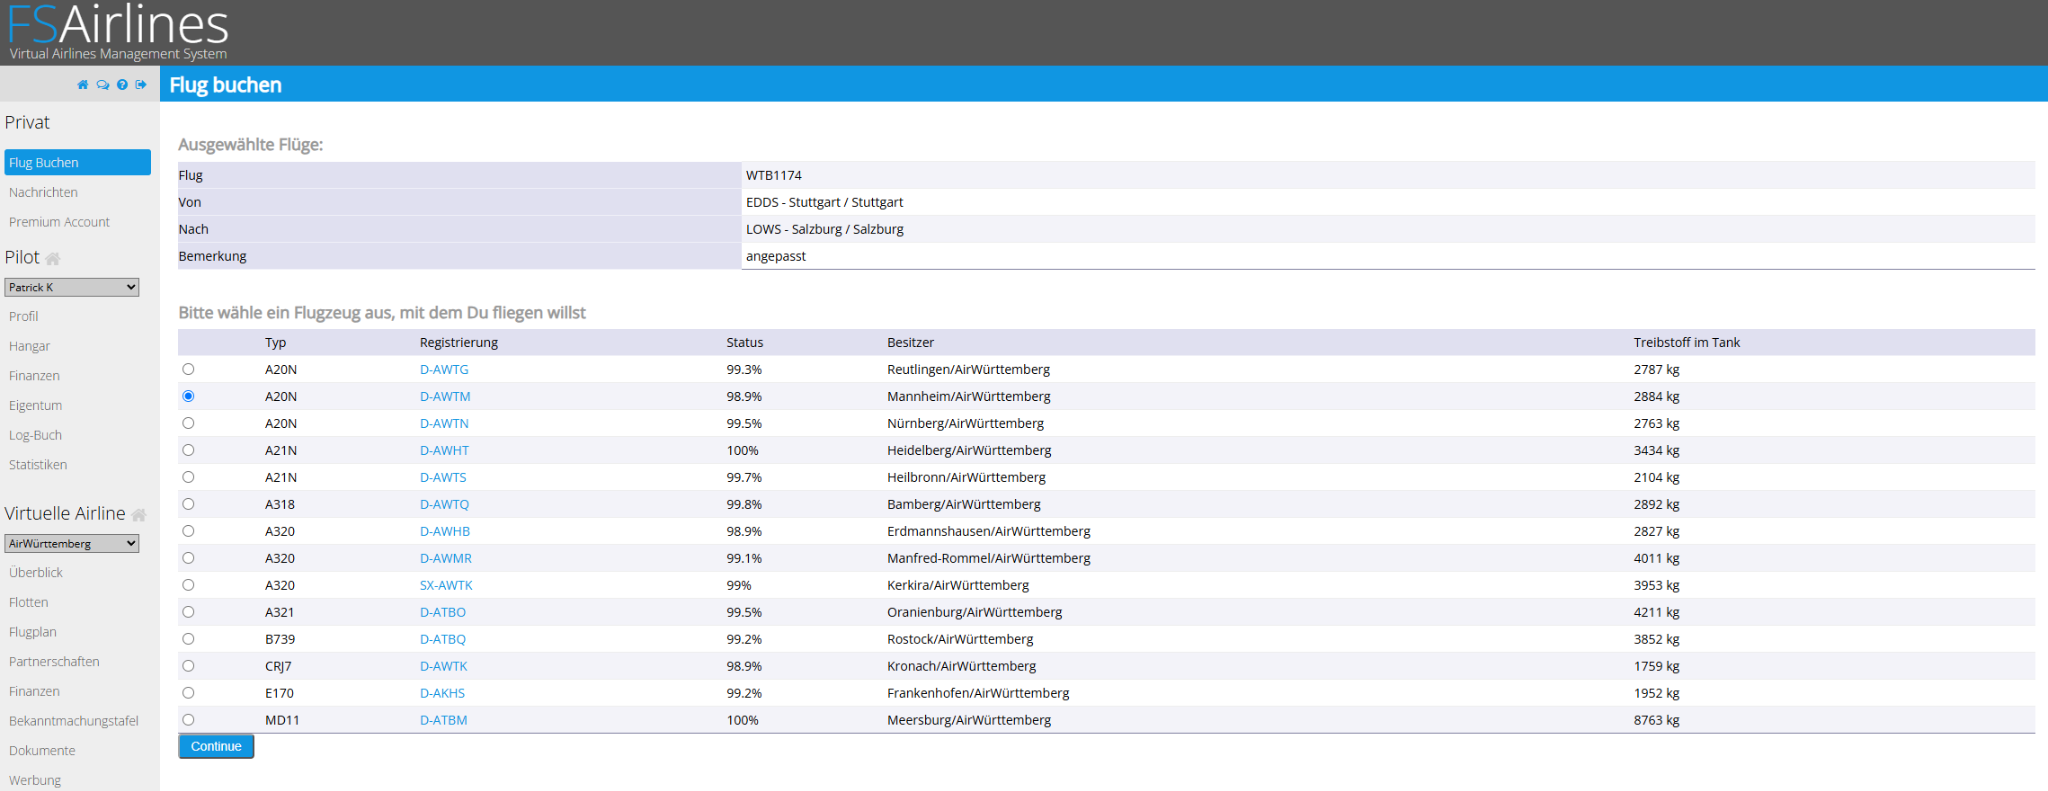The height and width of the screenshot is (791, 2048).
Task: Click the home icon in the sidebar header
Action: click(x=83, y=85)
